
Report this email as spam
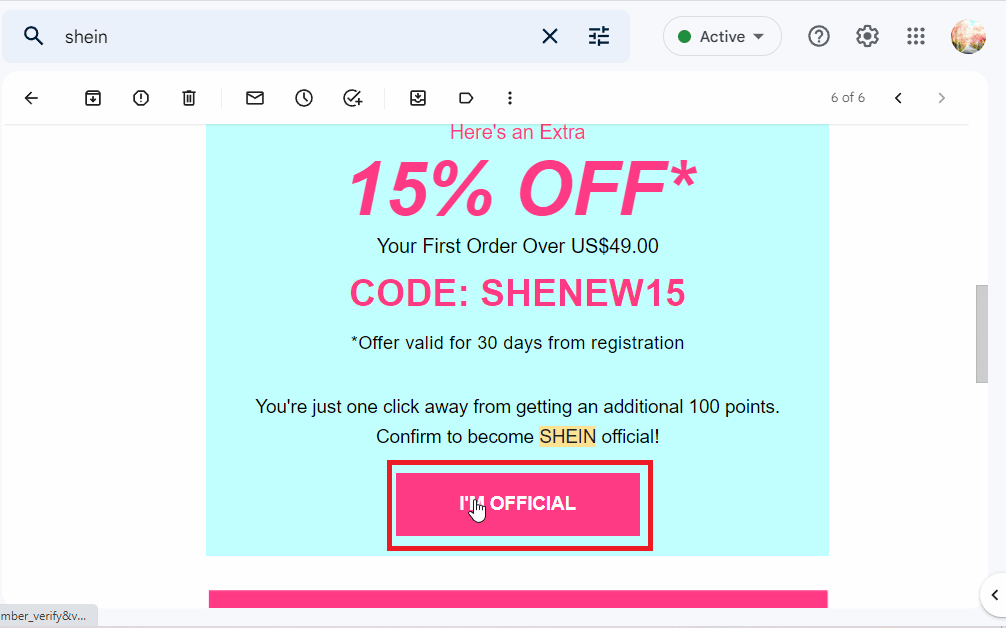140,97
